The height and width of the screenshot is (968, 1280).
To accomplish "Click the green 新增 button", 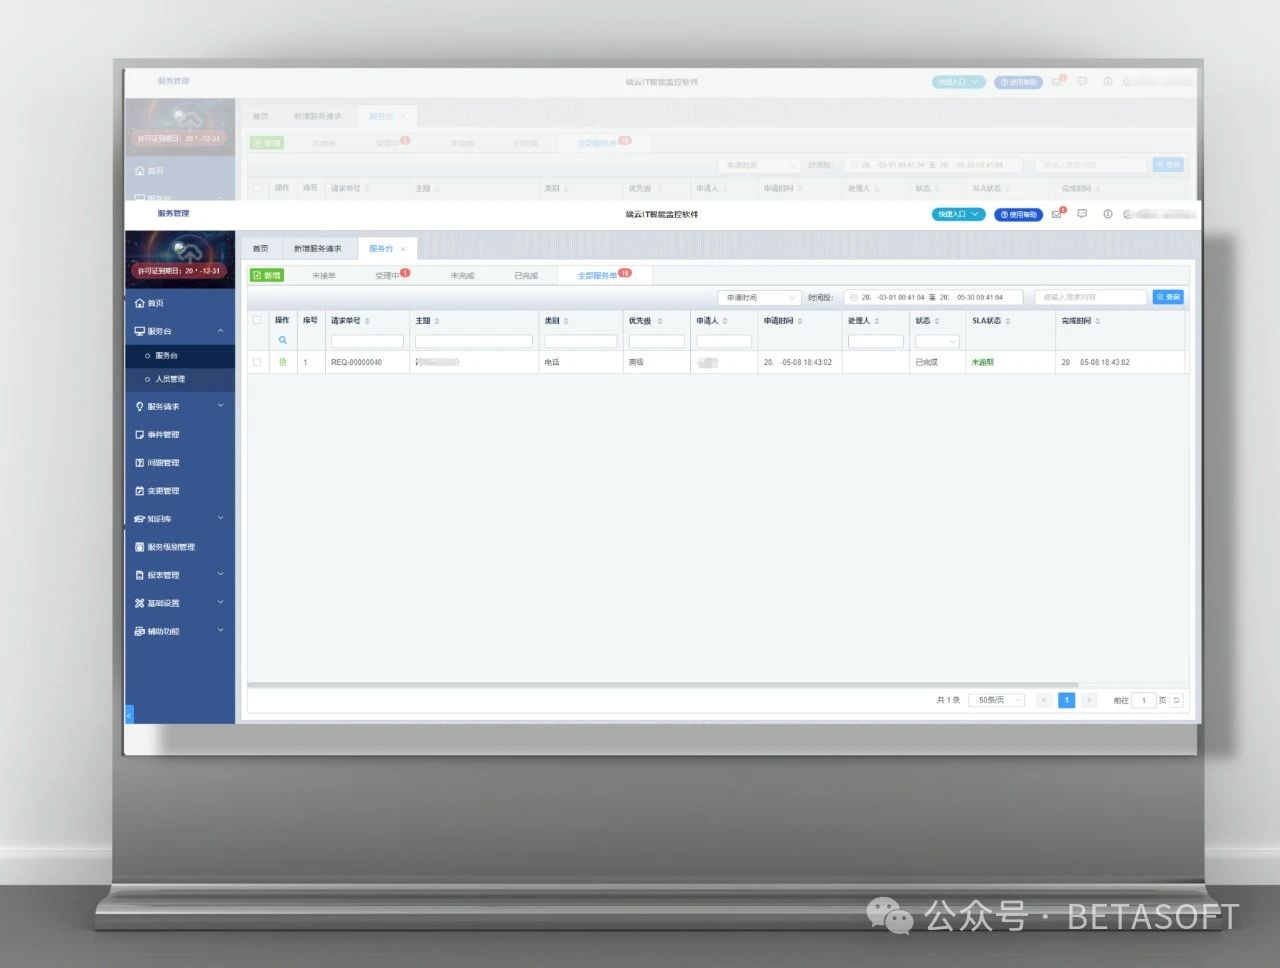I will (x=267, y=275).
